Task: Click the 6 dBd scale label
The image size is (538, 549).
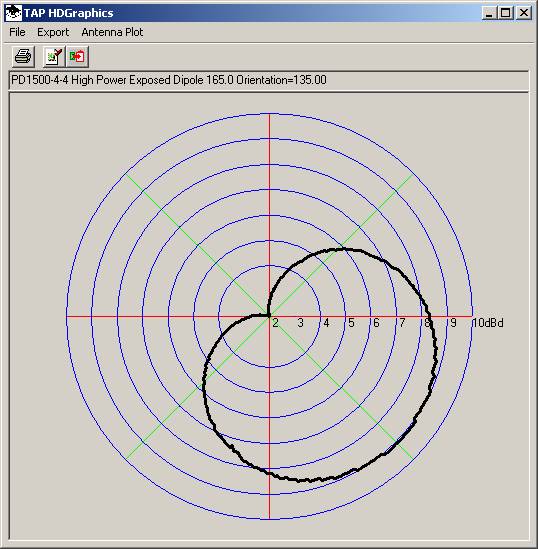Action: pyautogui.click(x=377, y=323)
